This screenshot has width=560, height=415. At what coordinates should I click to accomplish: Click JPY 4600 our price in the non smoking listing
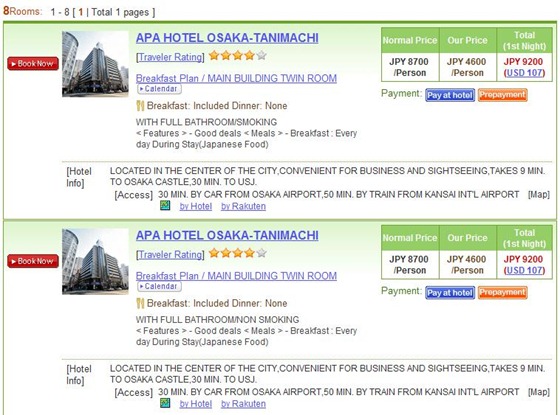click(x=466, y=259)
